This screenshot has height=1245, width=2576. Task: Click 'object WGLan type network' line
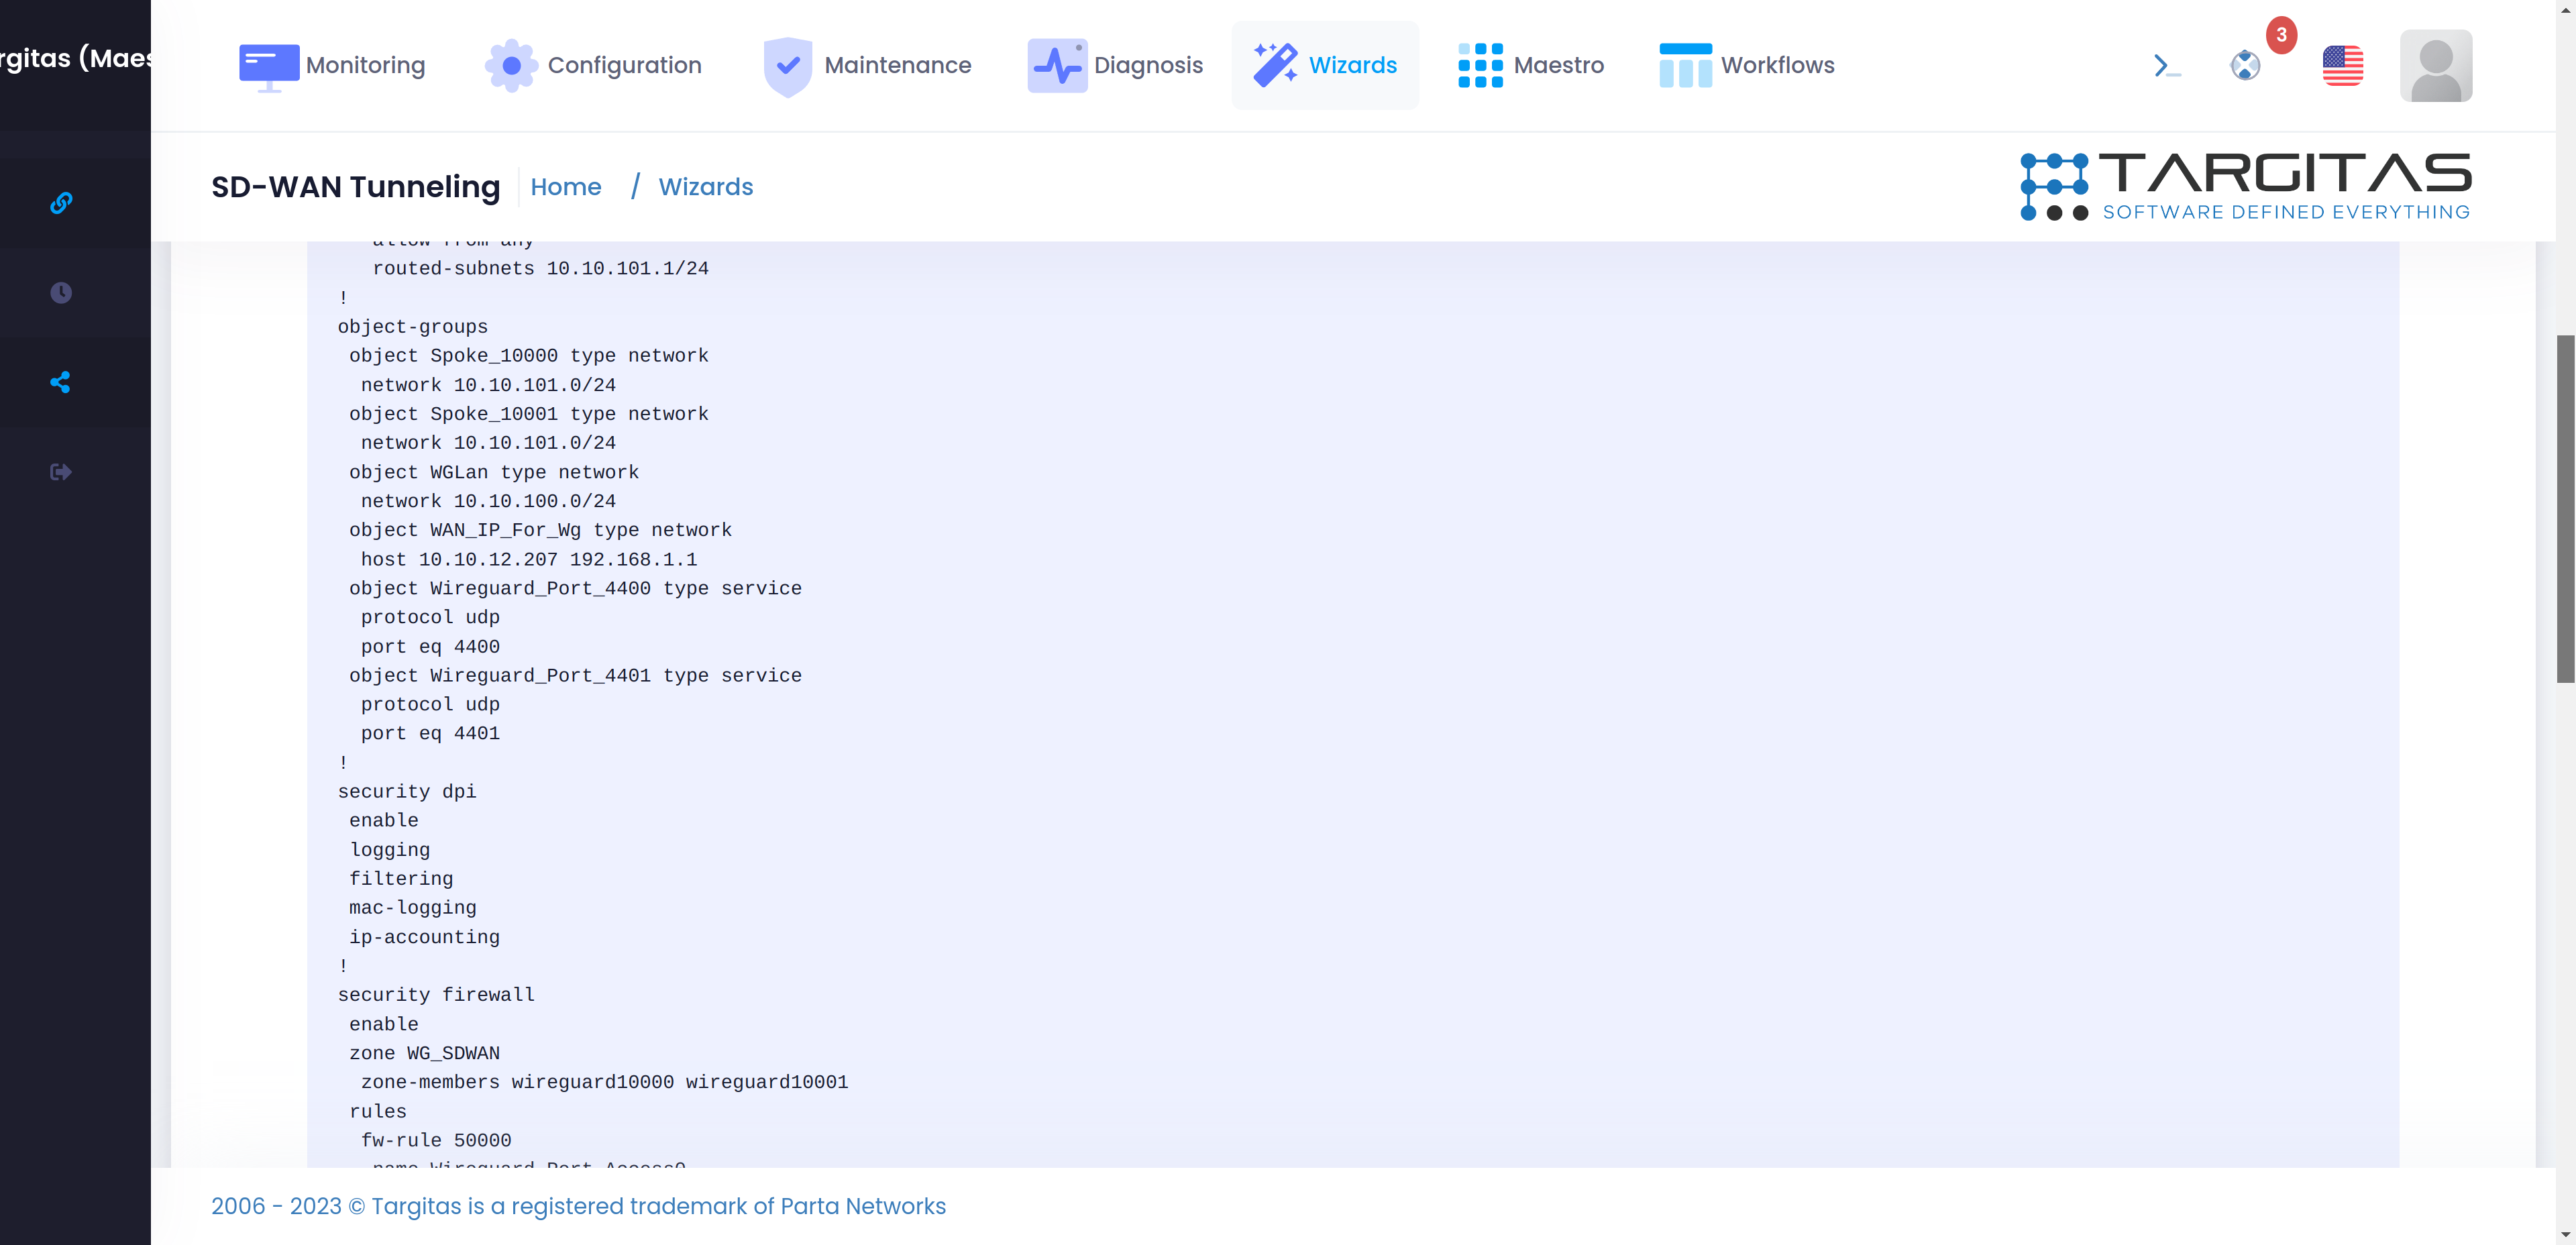point(493,472)
